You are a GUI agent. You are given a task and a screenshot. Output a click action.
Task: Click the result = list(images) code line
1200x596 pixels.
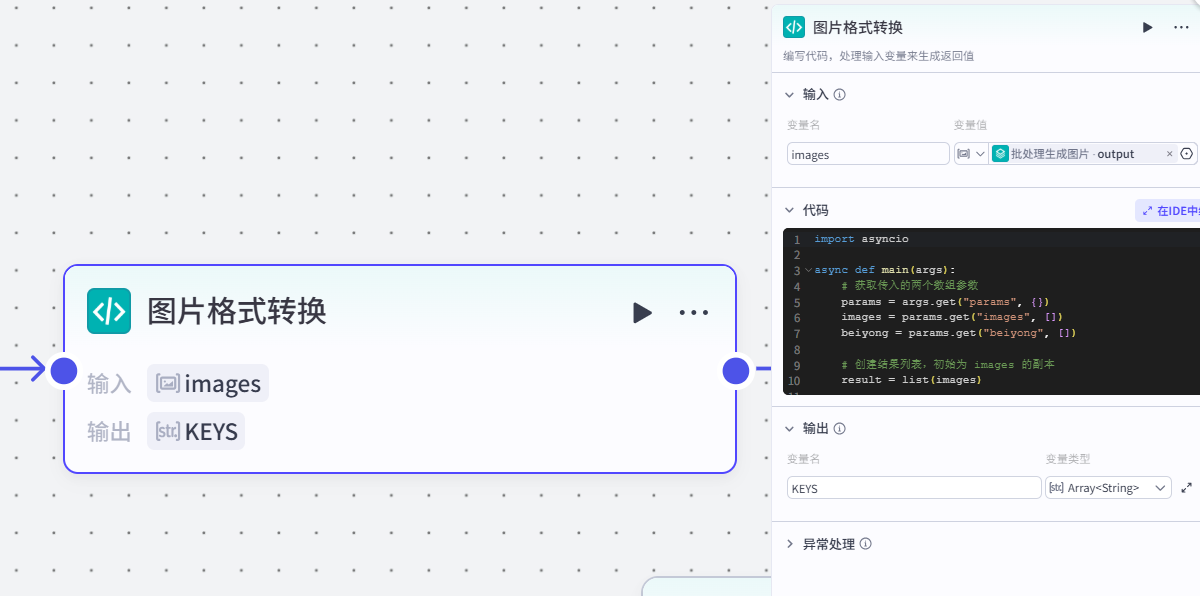pos(911,380)
